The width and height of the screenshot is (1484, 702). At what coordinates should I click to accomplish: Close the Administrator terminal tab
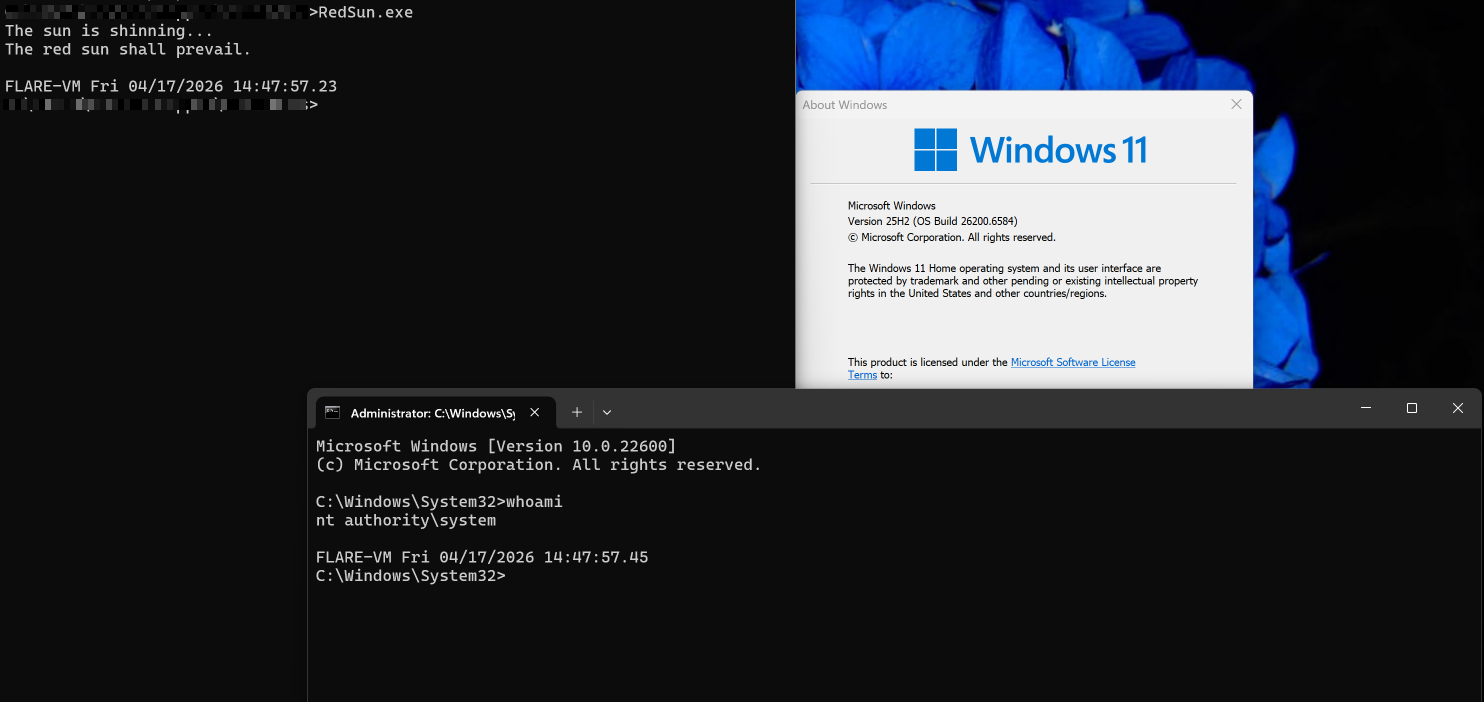[535, 412]
